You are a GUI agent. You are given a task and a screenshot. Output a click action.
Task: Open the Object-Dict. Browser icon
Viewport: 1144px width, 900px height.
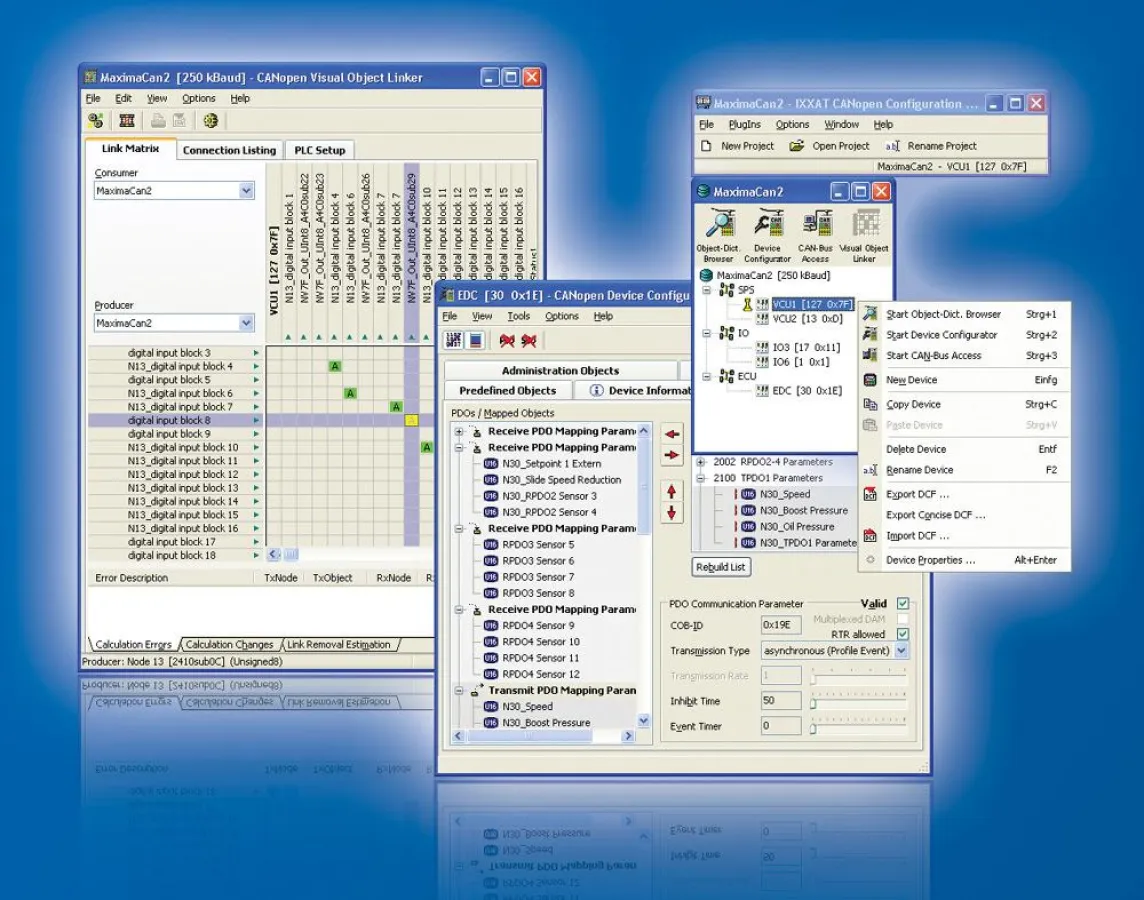click(x=717, y=228)
